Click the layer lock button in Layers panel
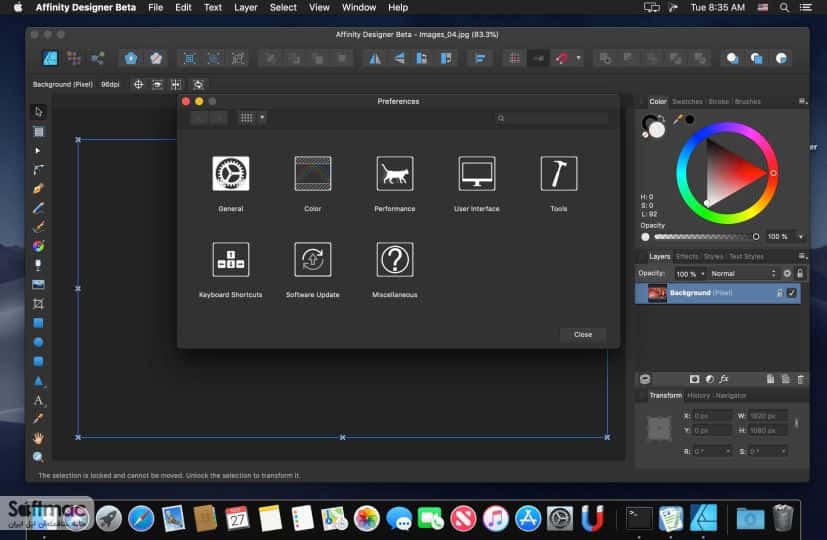The image size is (827, 540). point(800,273)
